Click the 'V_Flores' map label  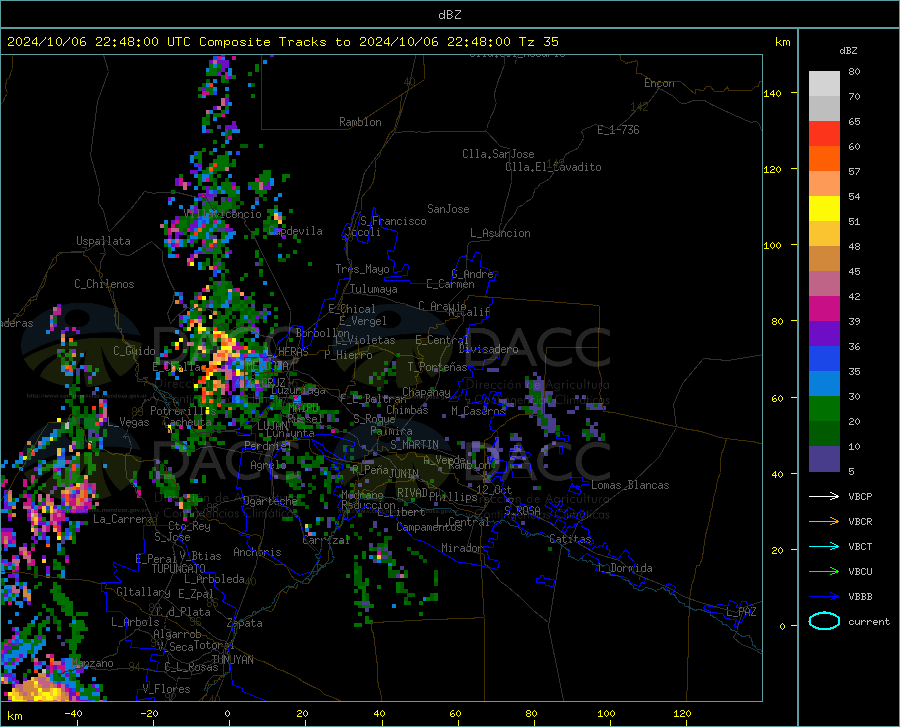pyautogui.click(x=166, y=689)
